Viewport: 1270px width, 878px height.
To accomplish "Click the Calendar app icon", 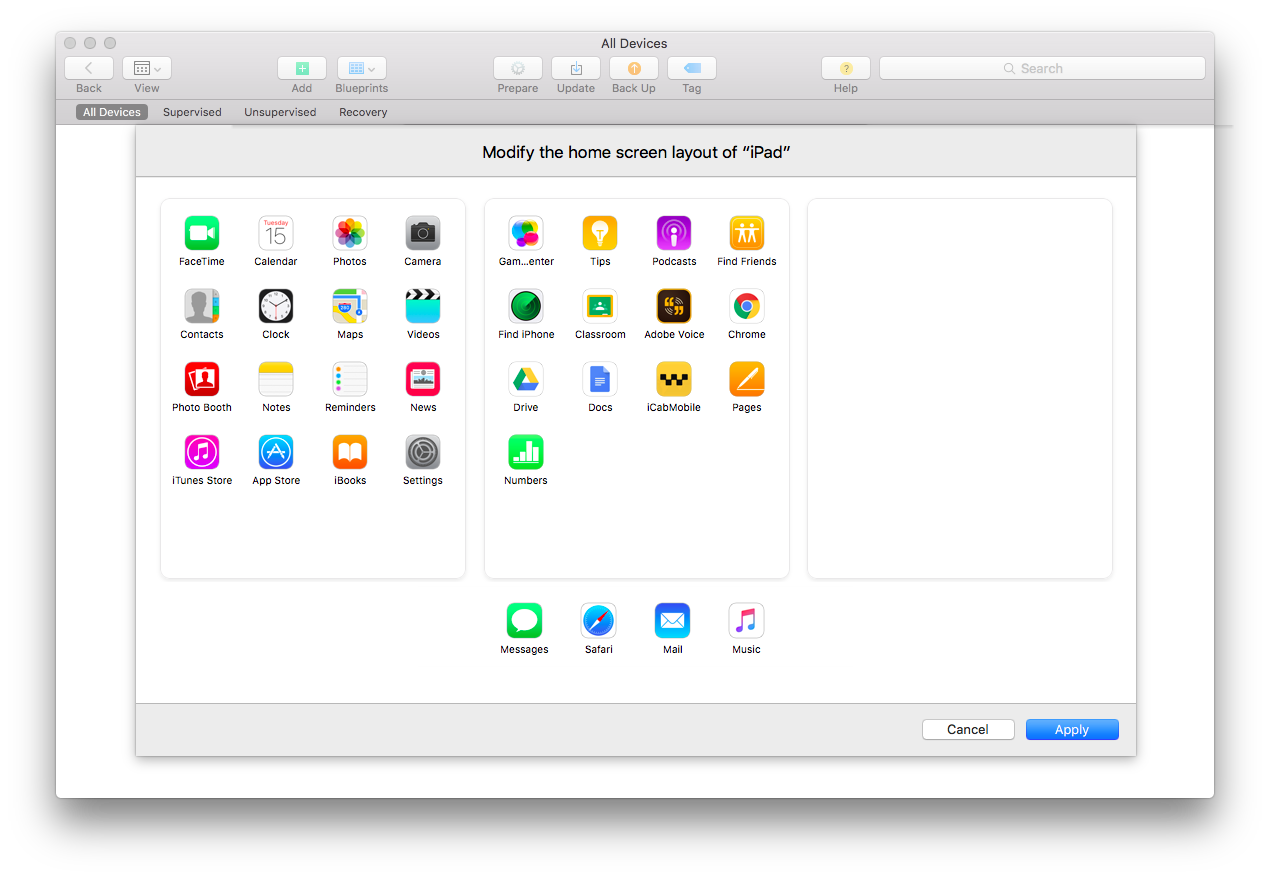I will pyautogui.click(x=276, y=233).
